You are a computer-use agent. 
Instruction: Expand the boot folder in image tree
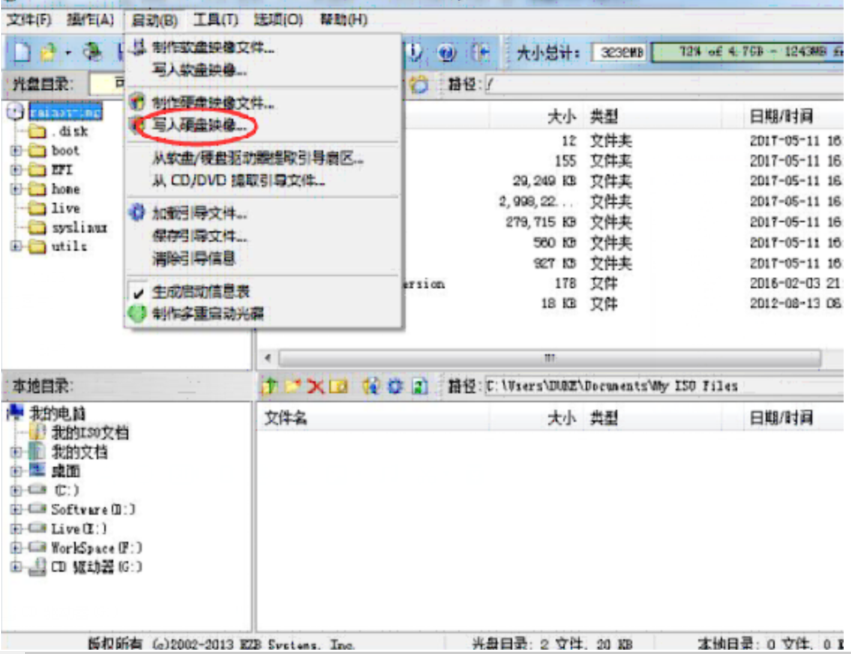pyautogui.click(x=16, y=151)
